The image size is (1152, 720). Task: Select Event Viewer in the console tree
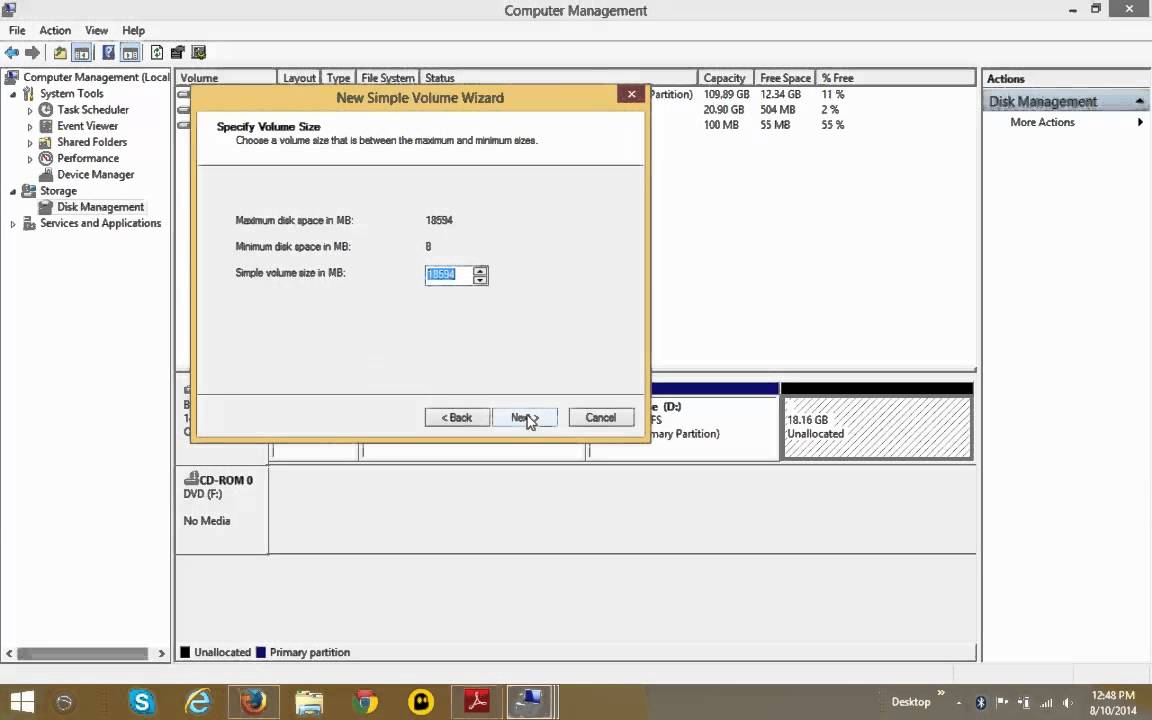(x=87, y=126)
